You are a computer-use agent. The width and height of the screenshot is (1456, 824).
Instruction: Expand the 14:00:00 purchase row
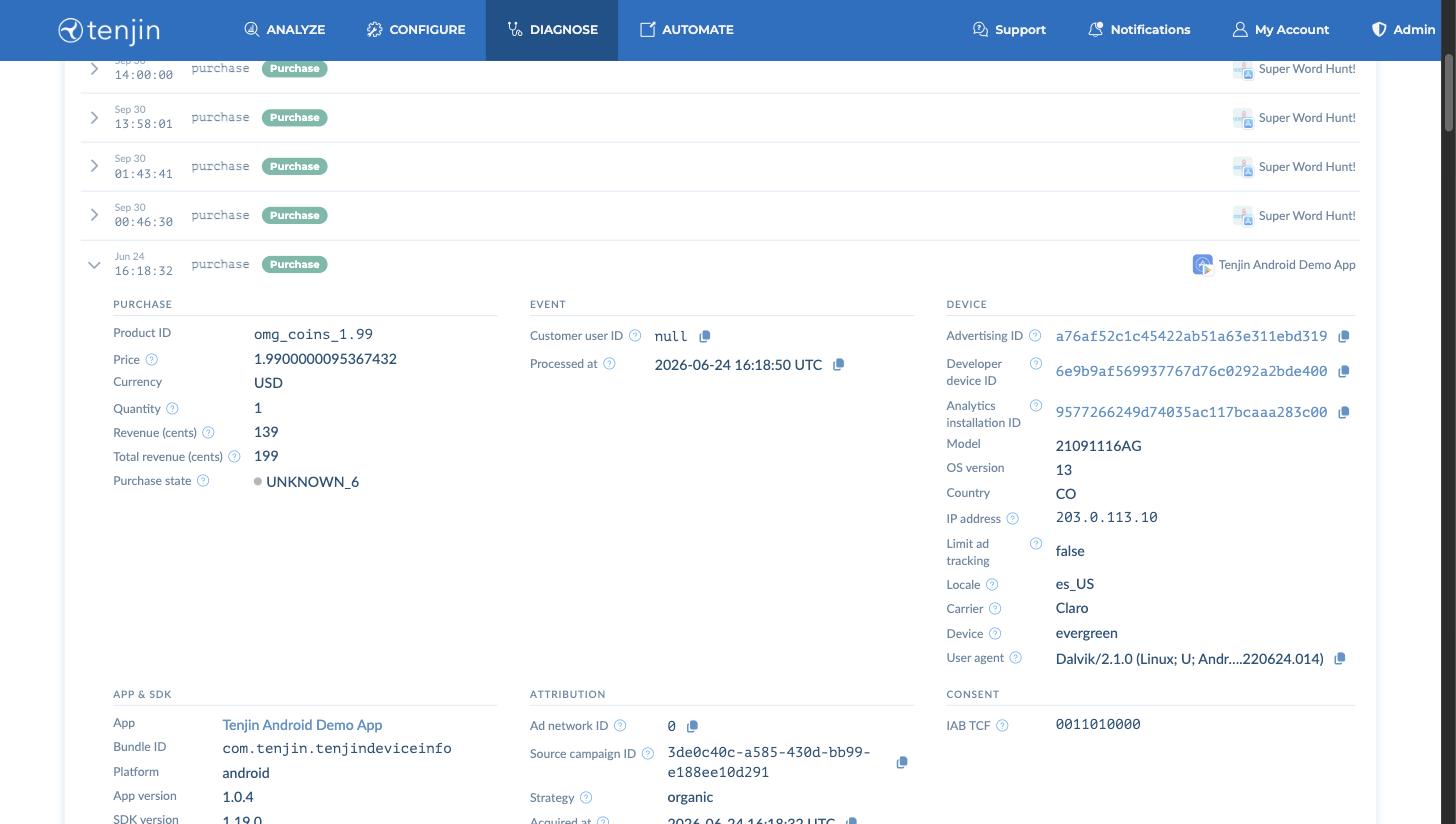tap(94, 68)
